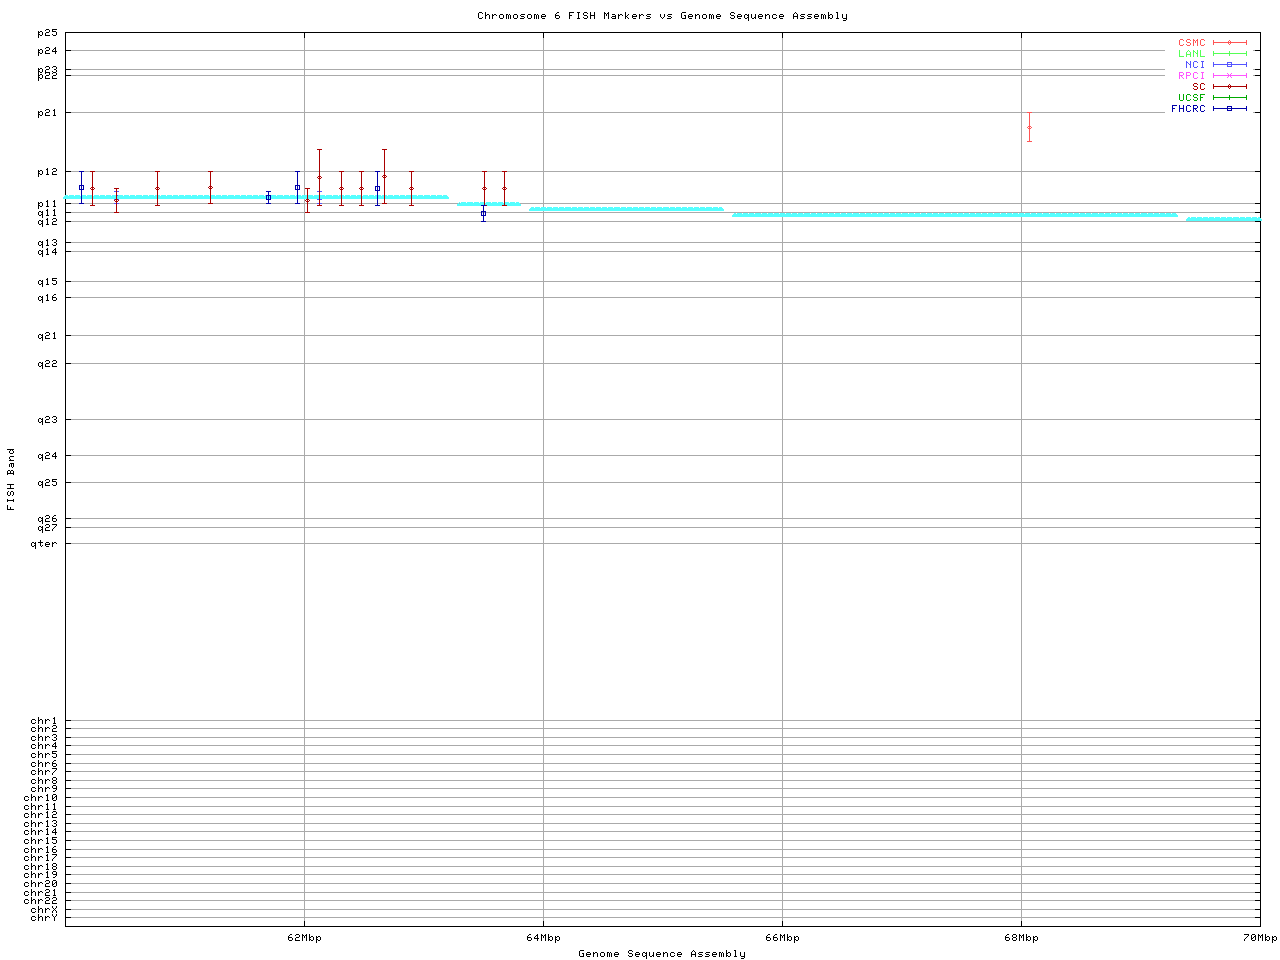Click the 68Mbp x-axis tick label
The image size is (1280, 960).
pos(1021,938)
